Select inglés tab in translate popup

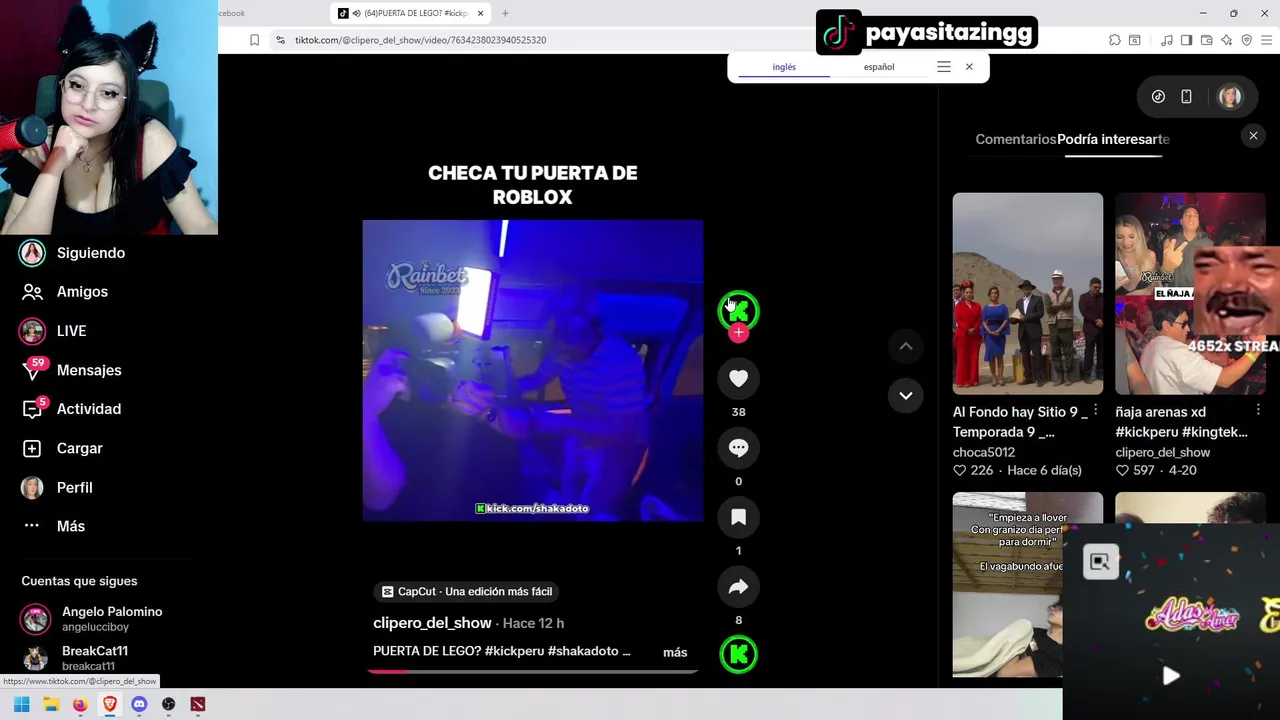784,67
